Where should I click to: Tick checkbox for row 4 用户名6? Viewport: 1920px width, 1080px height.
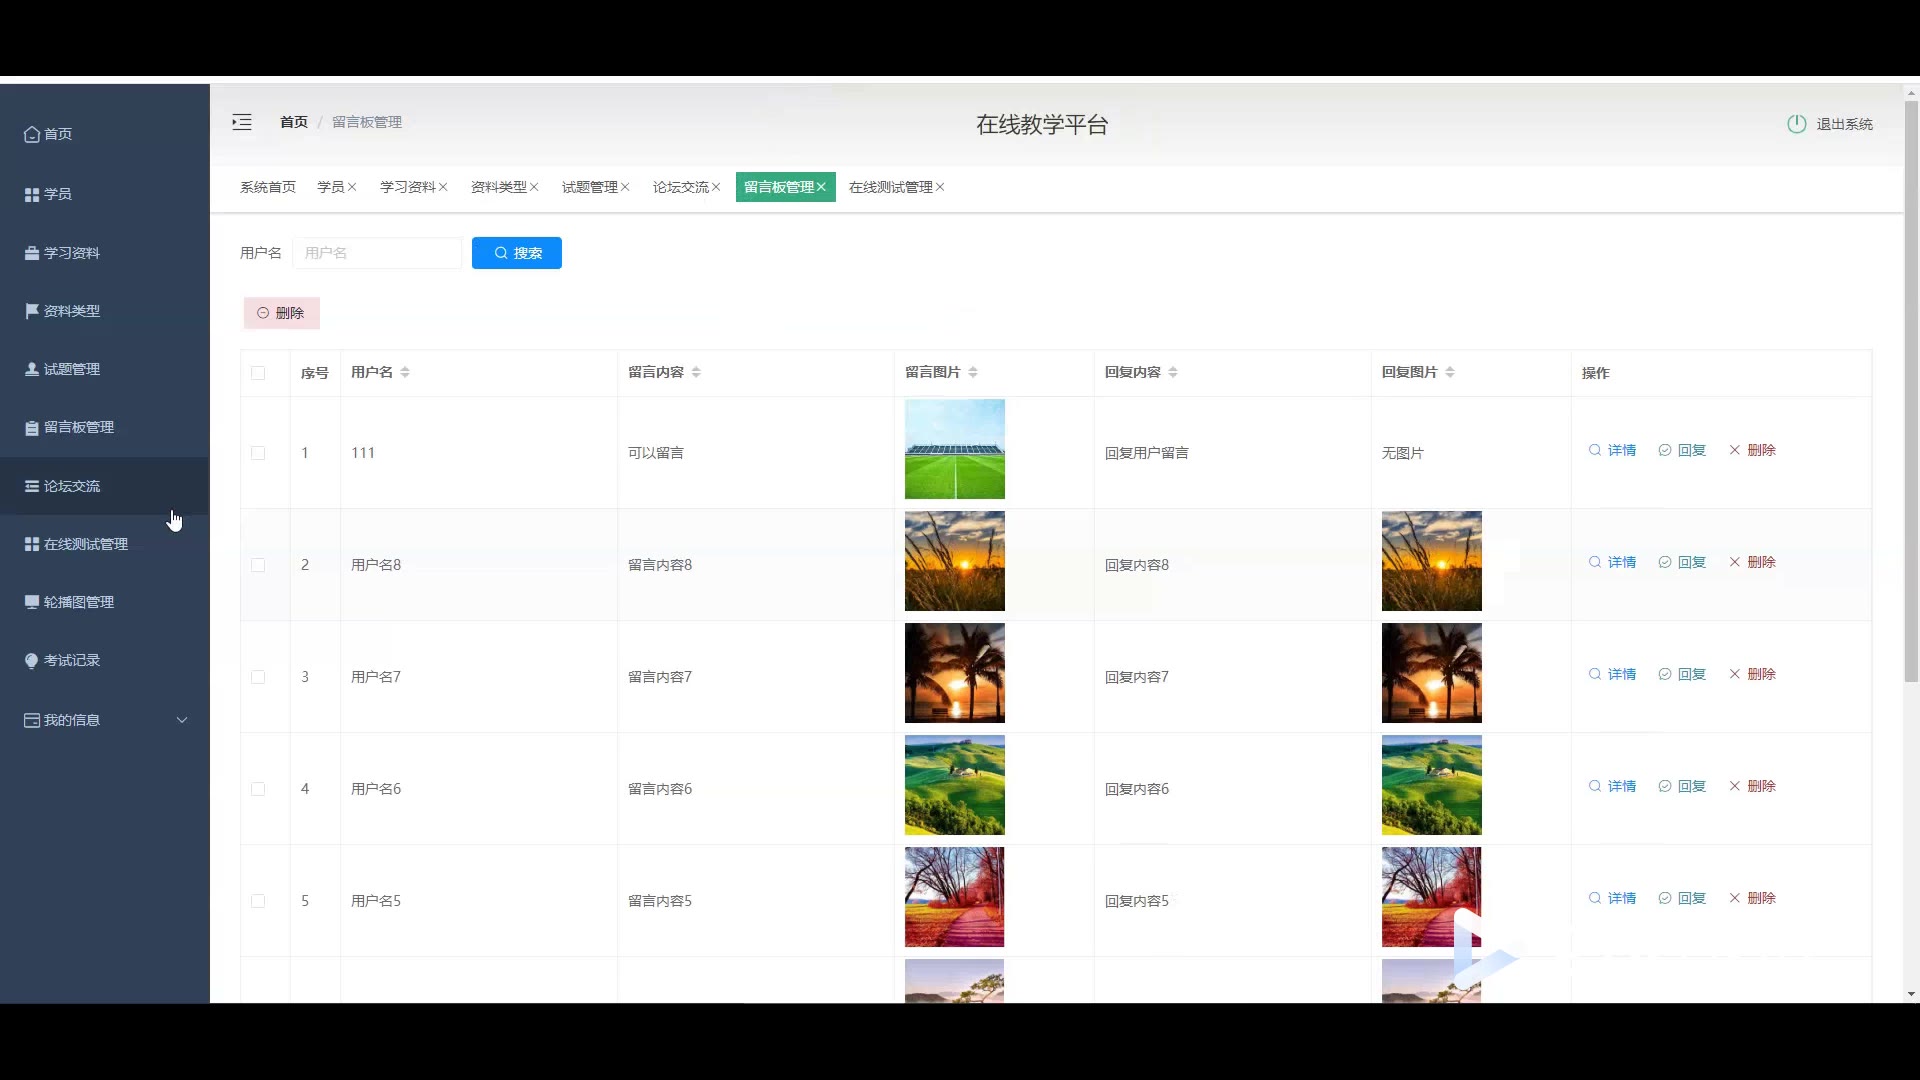(x=258, y=789)
